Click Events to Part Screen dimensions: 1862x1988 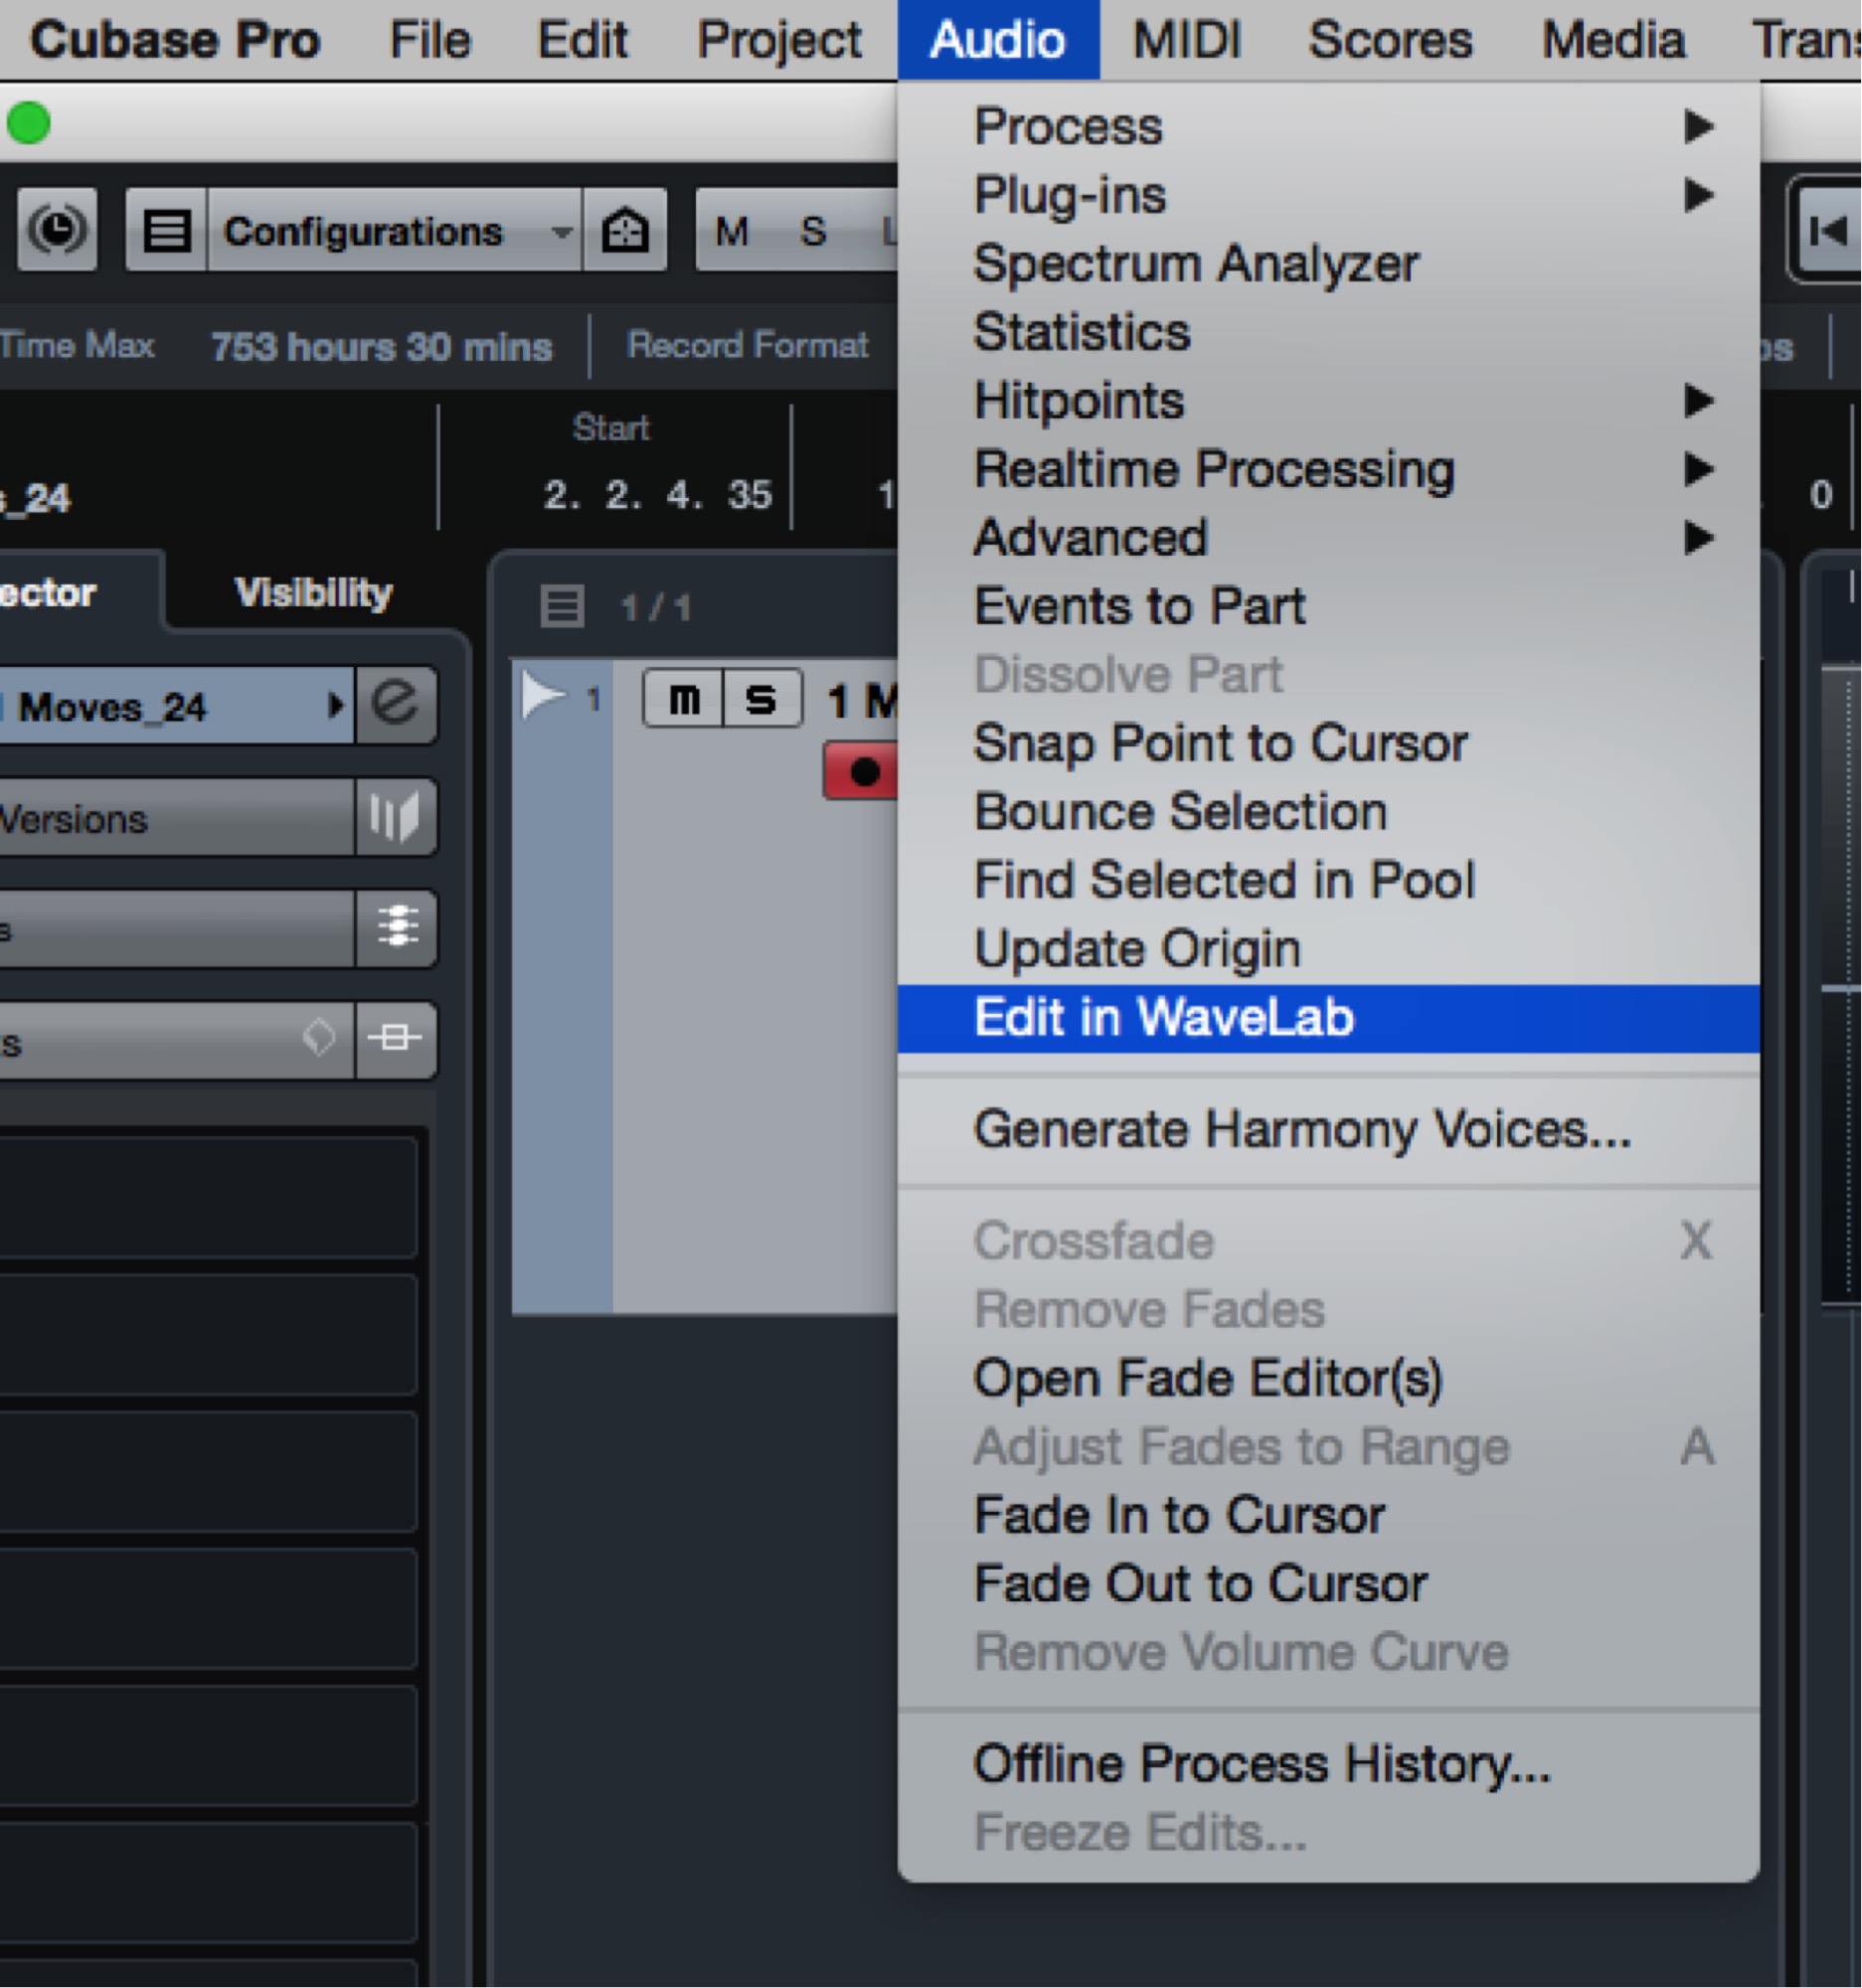click(1328, 606)
